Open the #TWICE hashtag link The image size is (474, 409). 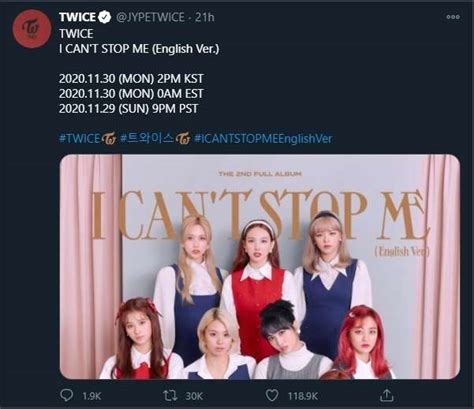tap(80, 139)
